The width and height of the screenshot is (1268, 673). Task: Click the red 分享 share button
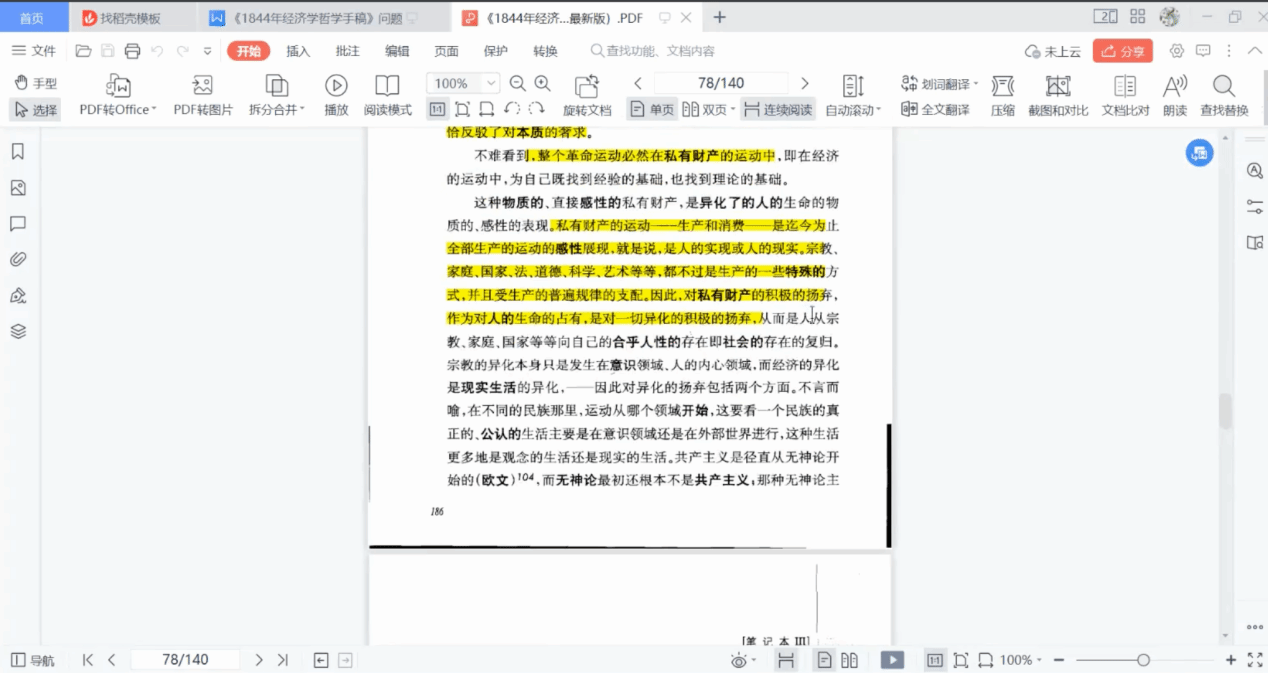click(x=1122, y=51)
